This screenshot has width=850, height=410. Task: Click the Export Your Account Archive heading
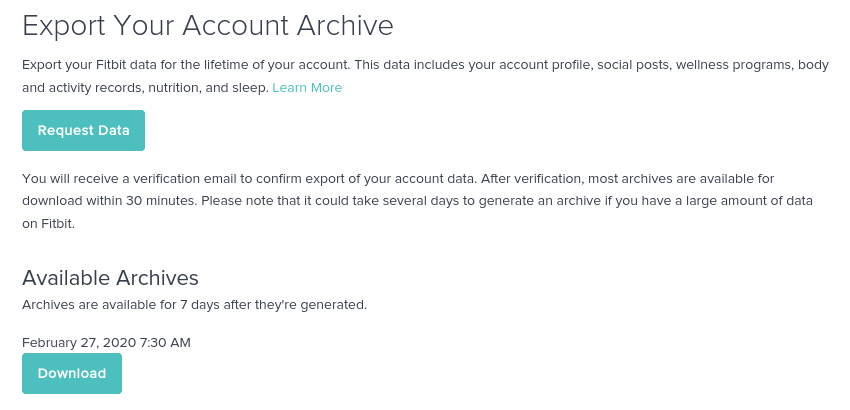coord(207,26)
